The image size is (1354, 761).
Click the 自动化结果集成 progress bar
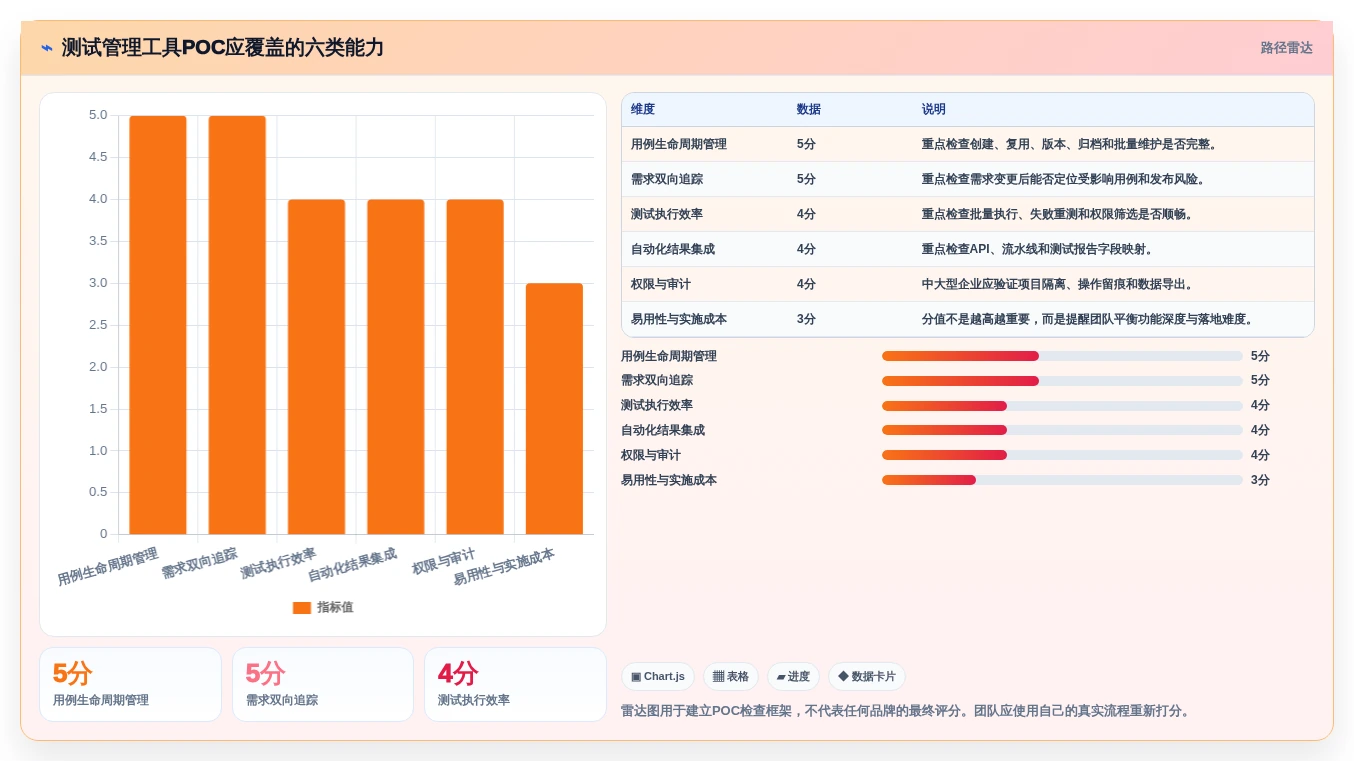(1062, 430)
